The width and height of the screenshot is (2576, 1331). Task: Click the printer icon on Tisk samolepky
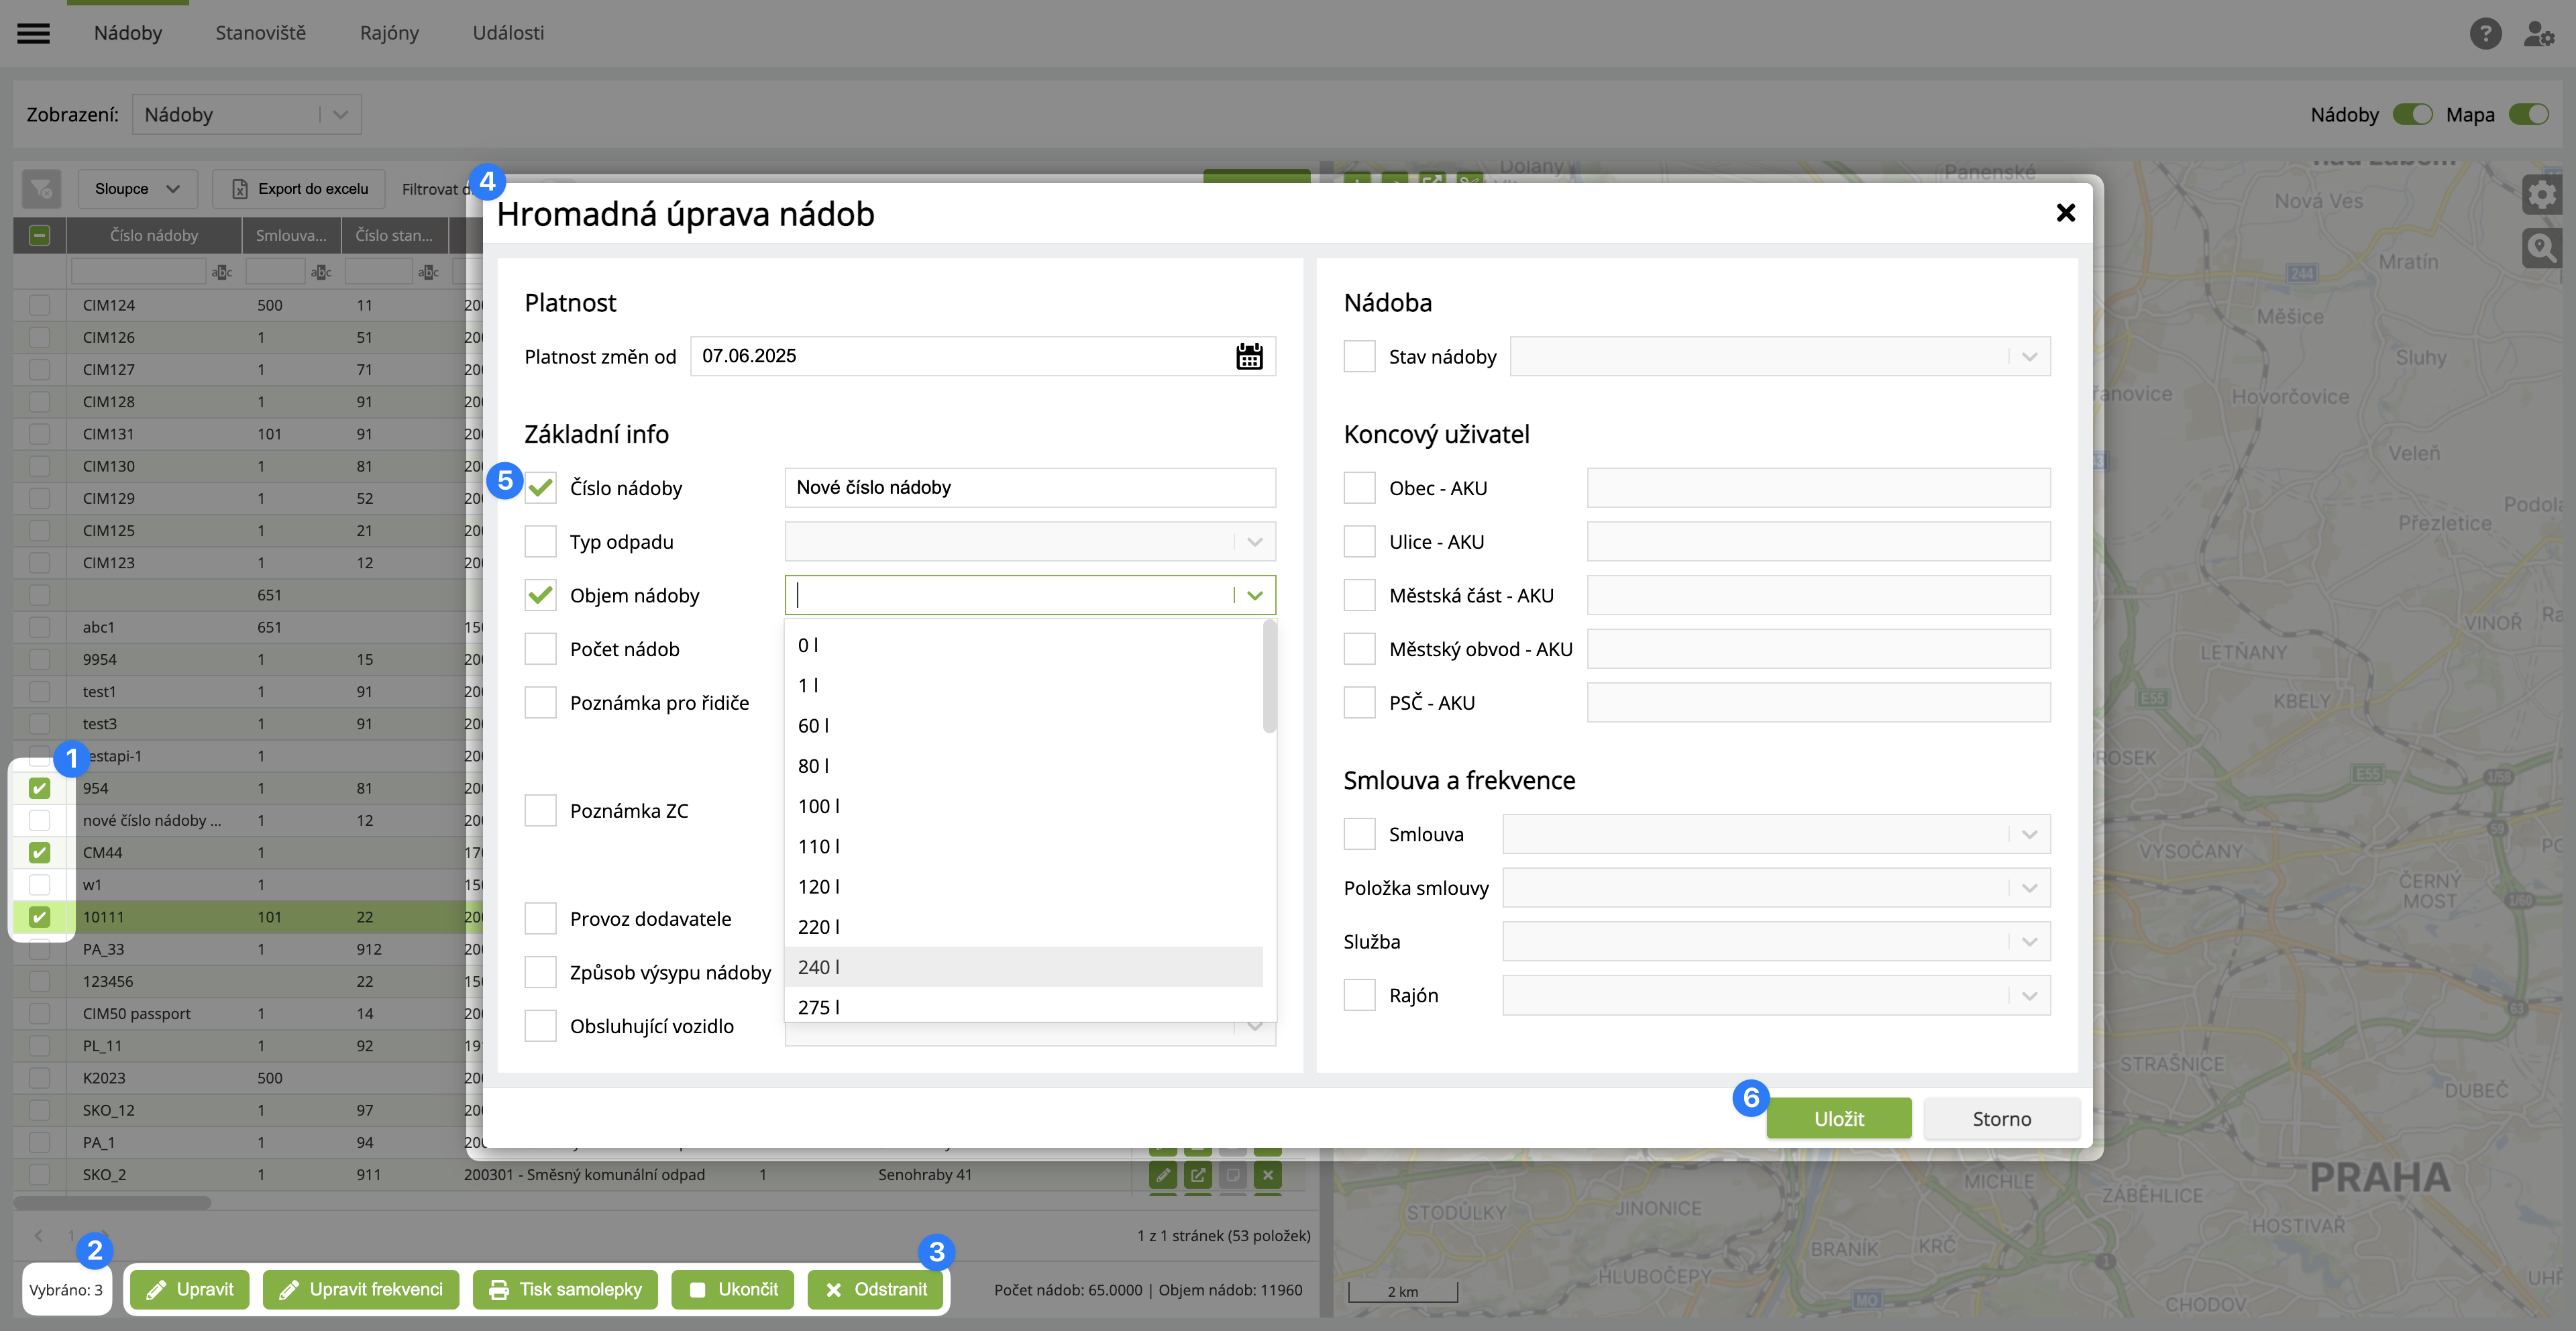[x=498, y=1289]
